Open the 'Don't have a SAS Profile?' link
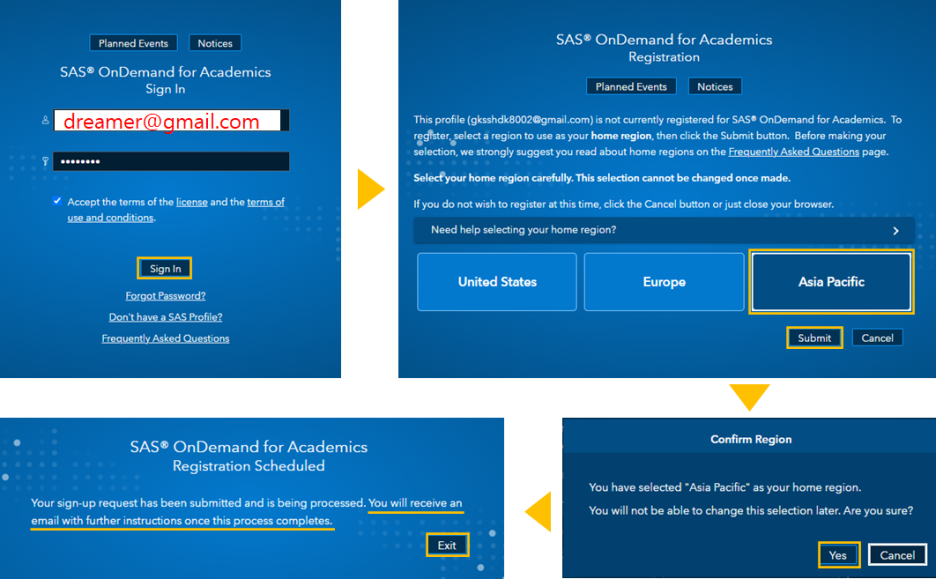 pyautogui.click(x=166, y=317)
